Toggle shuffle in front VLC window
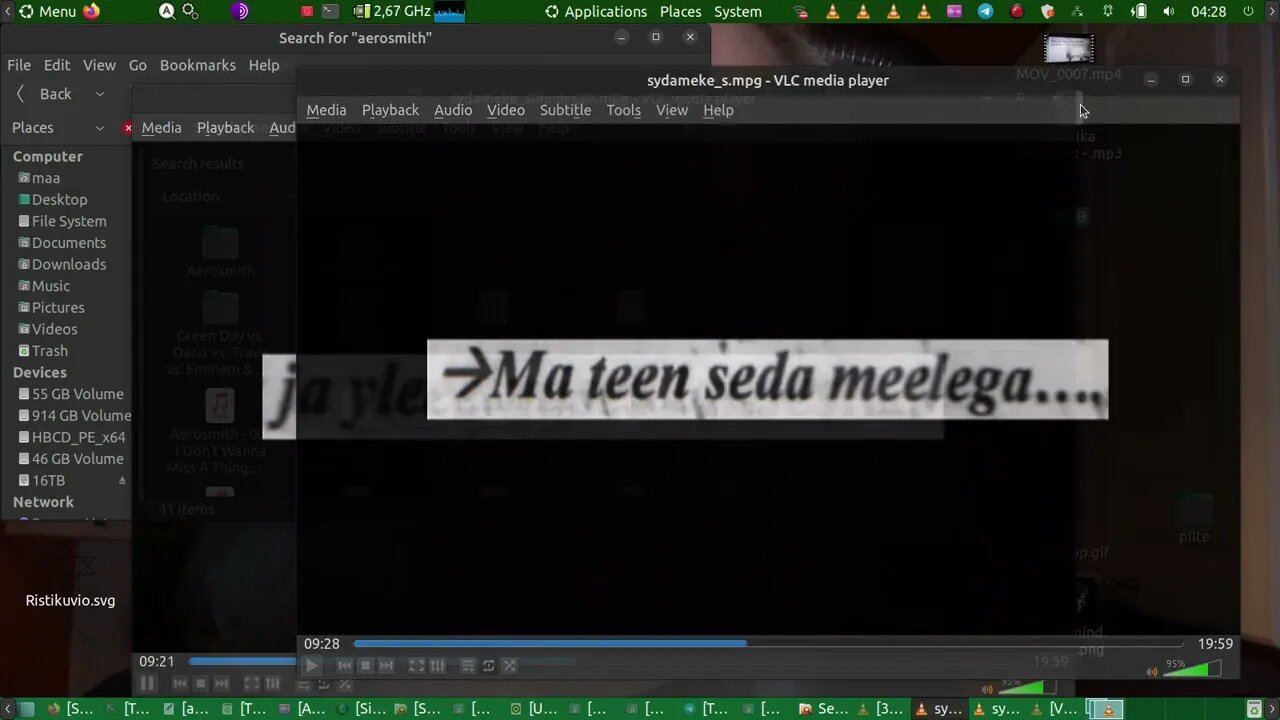This screenshot has width=1280, height=720. click(509, 666)
